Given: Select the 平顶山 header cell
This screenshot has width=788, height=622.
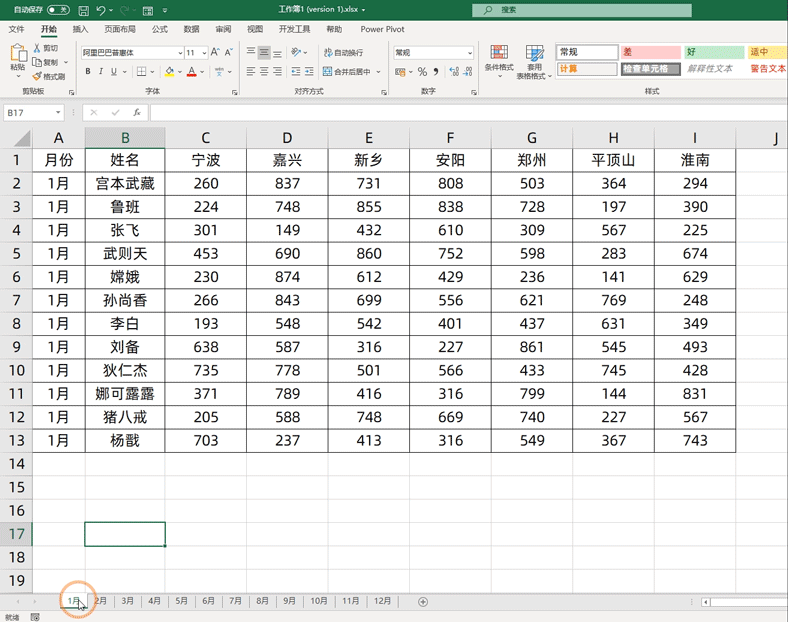Looking at the screenshot, I should point(614,160).
